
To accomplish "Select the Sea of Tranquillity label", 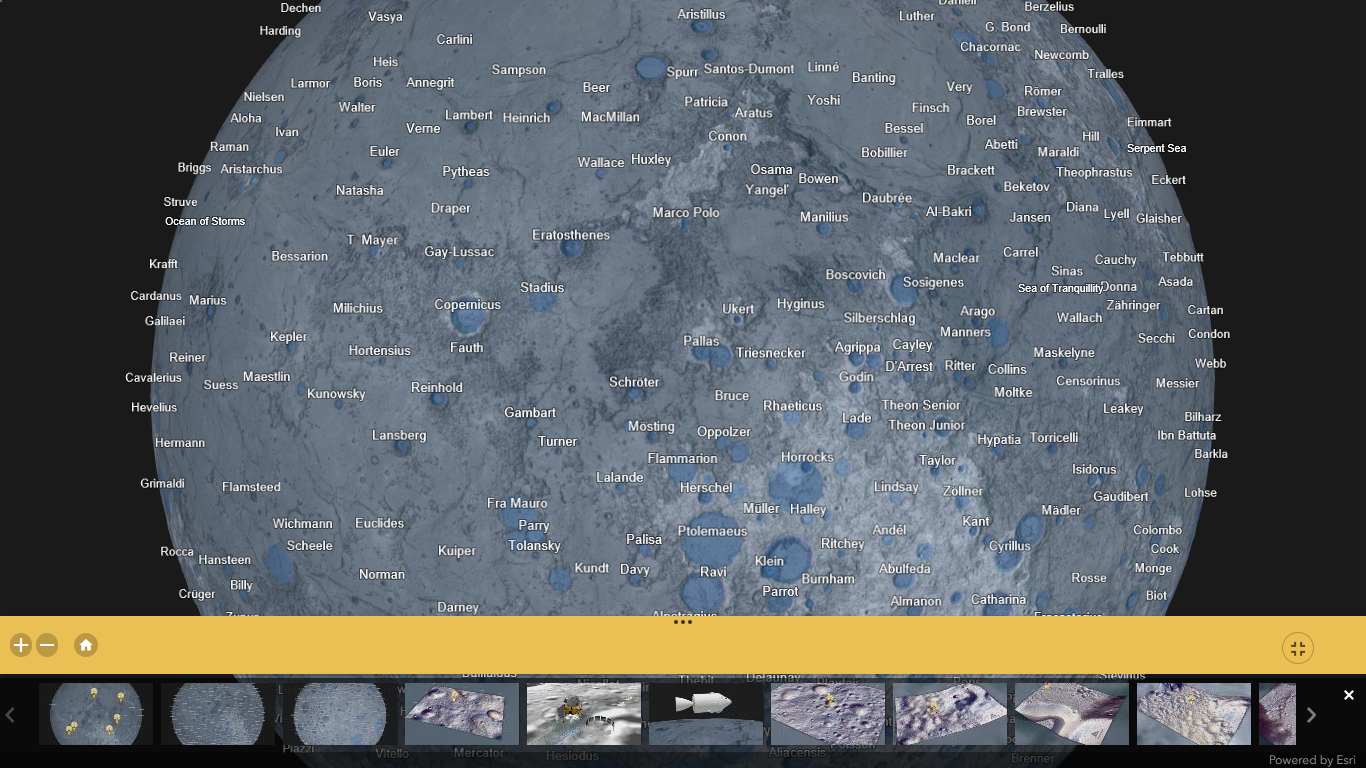I will tap(1060, 288).
